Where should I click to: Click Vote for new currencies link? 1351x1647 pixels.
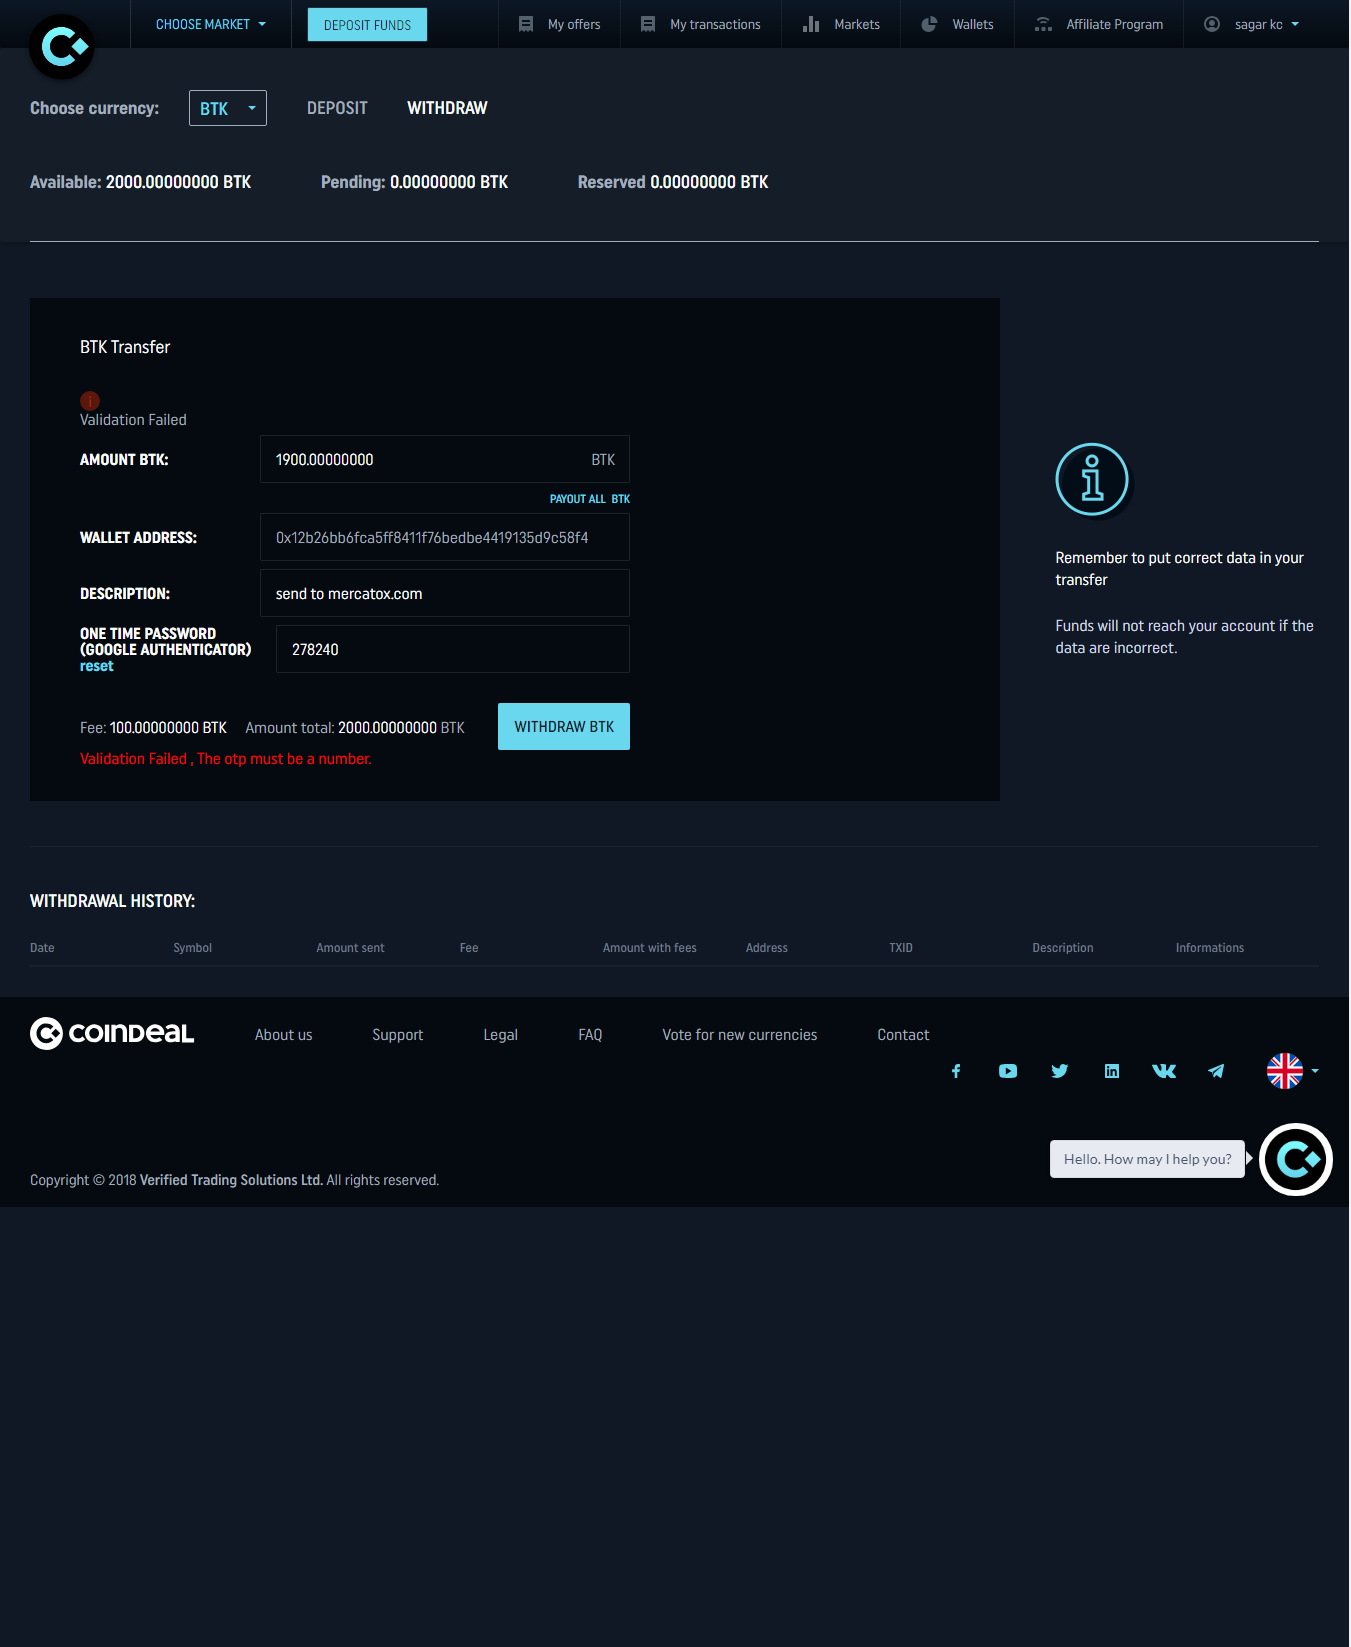[x=740, y=1035]
